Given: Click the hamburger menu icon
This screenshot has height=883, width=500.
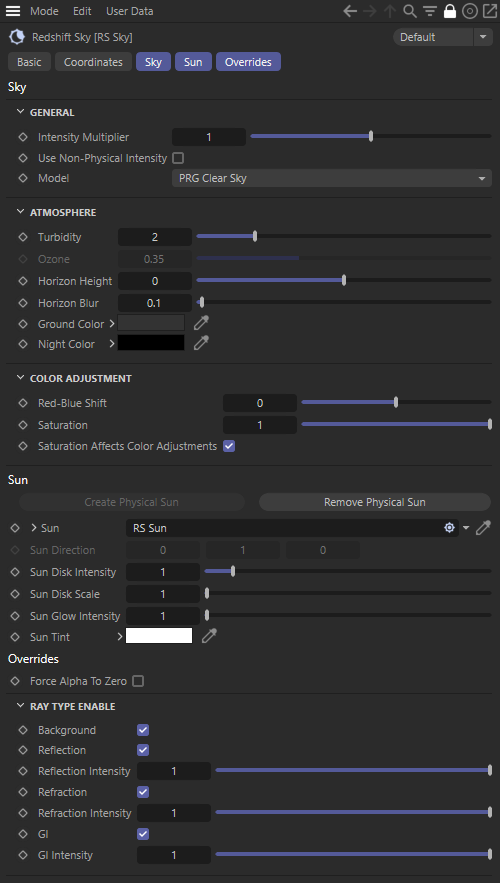Looking at the screenshot, I should pyautogui.click(x=12, y=11).
